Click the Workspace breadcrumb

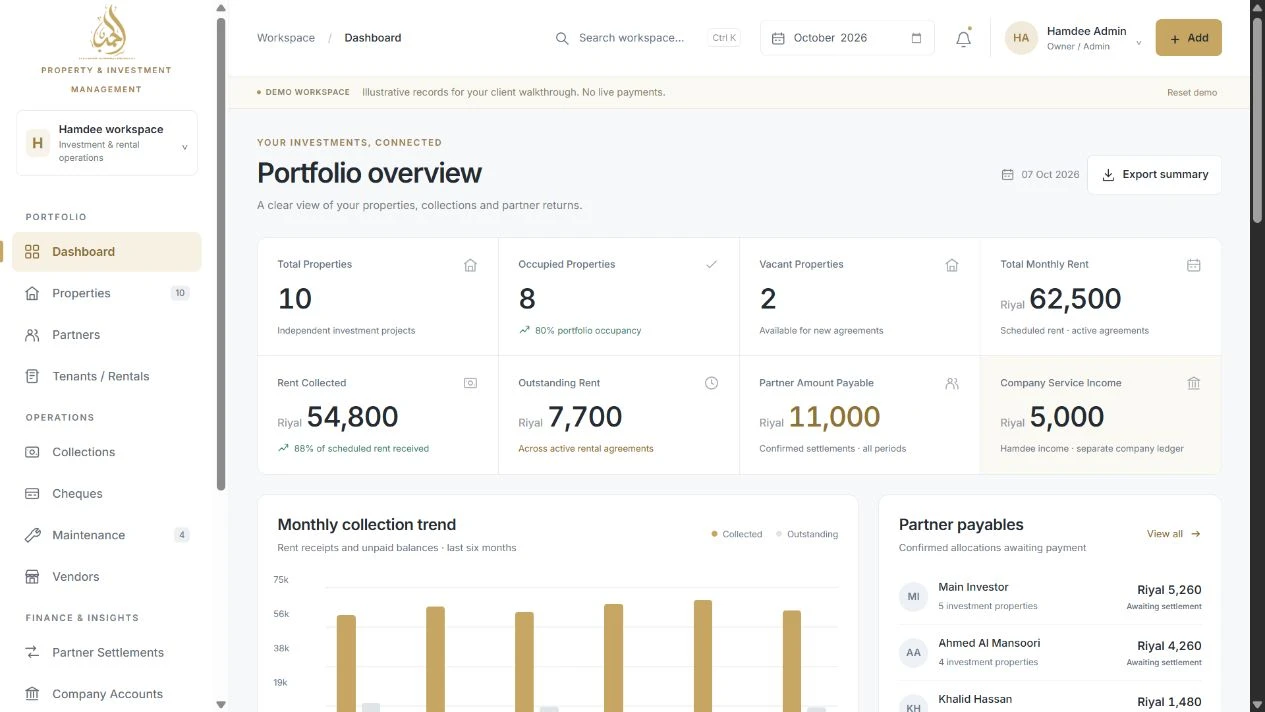[x=286, y=38]
